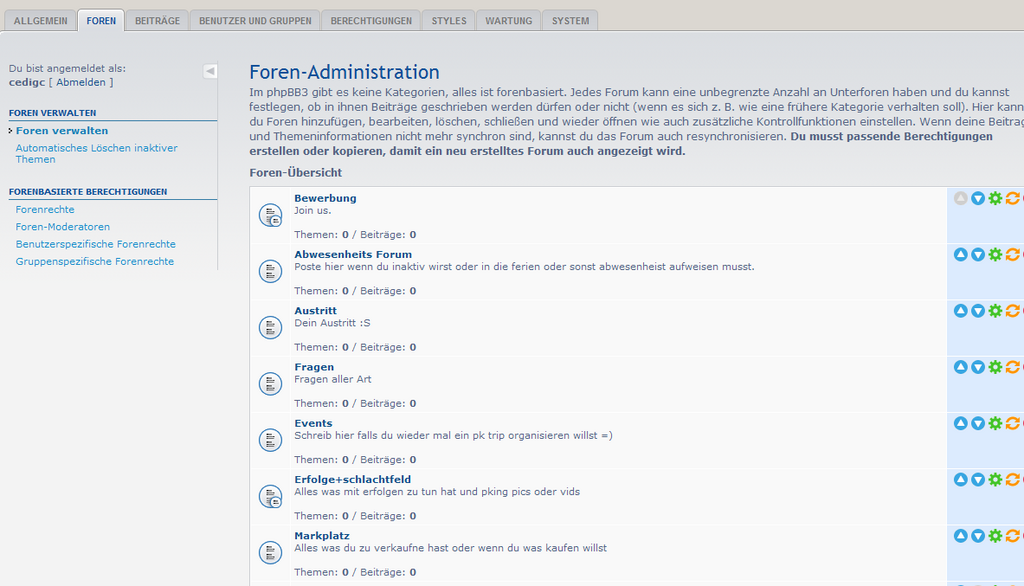Screen dimensions: 1024x586
Task: Switch to the Allgemein tab
Action: (x=40, y=21)
